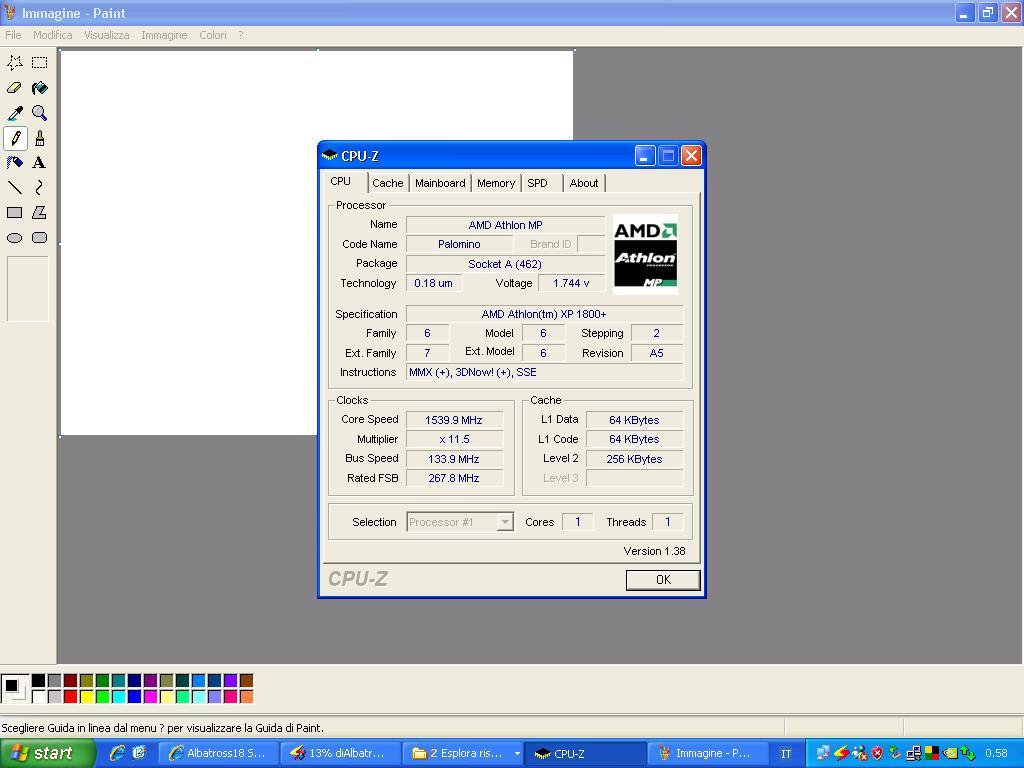Click the system tray clock 0.58
Image resolution: width=1024 pixels, height=768 pixels.
(996, 753)
